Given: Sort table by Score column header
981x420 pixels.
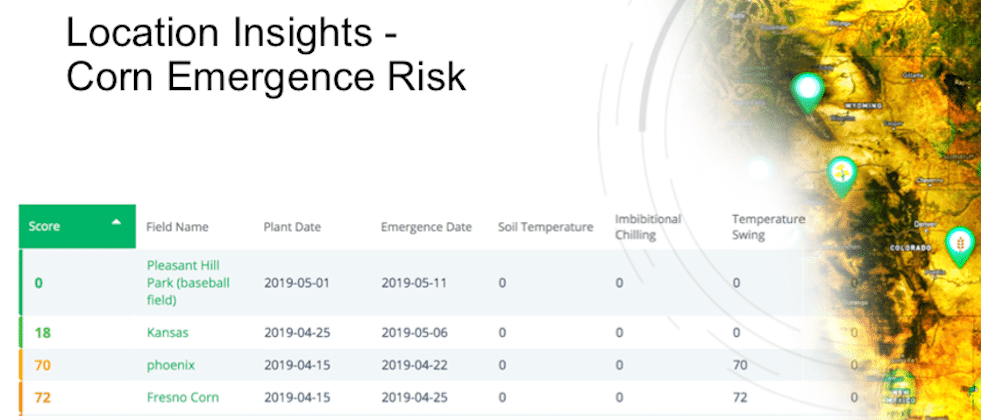Looking at the screenshot, I should [77, 227].
